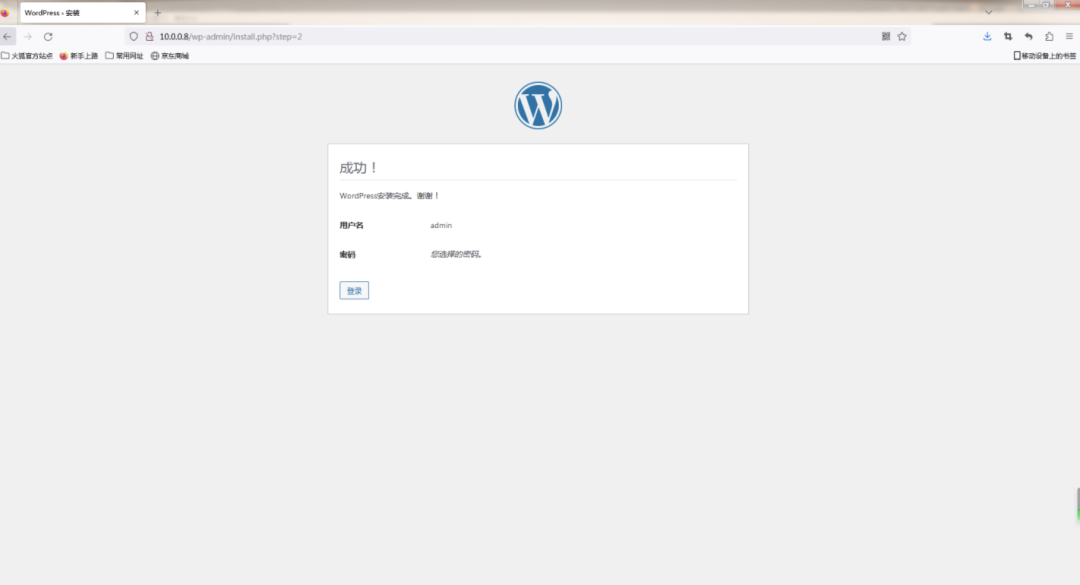Select the admin username text

[441, 225]
